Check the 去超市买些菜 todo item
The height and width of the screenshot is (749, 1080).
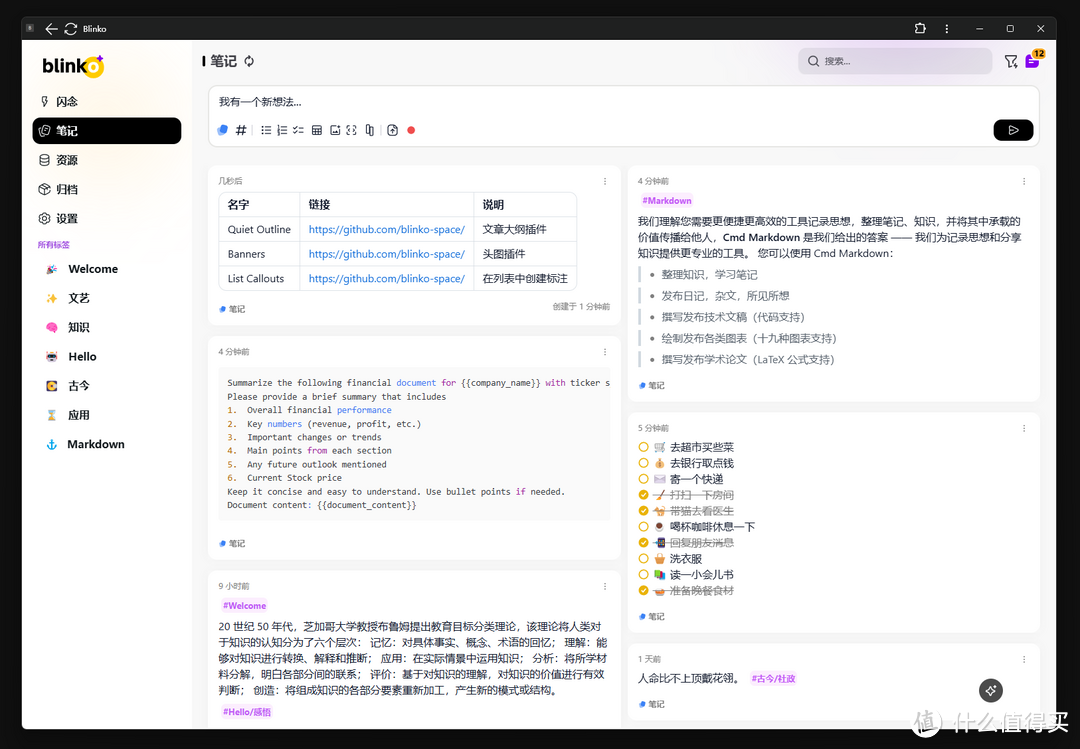click(x=643, y=447)
